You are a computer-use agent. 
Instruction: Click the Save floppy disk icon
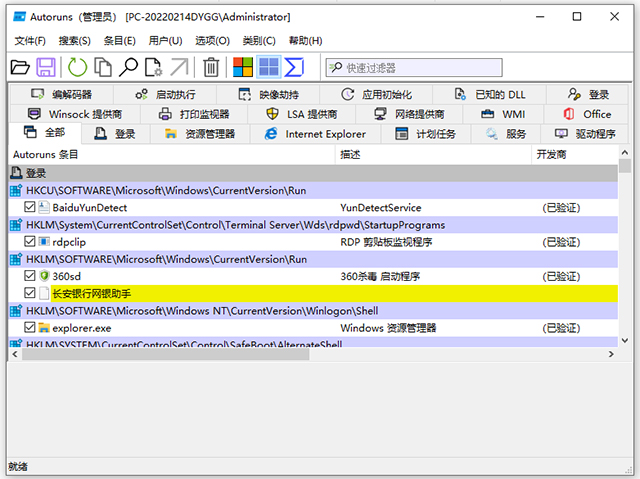point(46,67)
